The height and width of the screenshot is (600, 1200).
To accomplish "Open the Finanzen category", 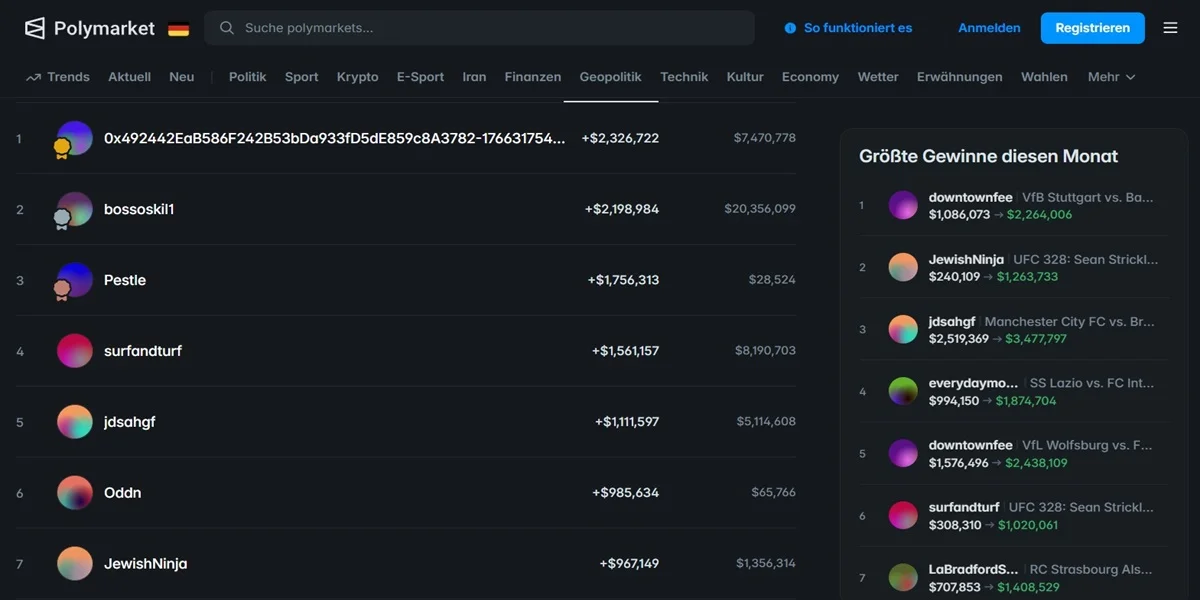I will point(533,77).
